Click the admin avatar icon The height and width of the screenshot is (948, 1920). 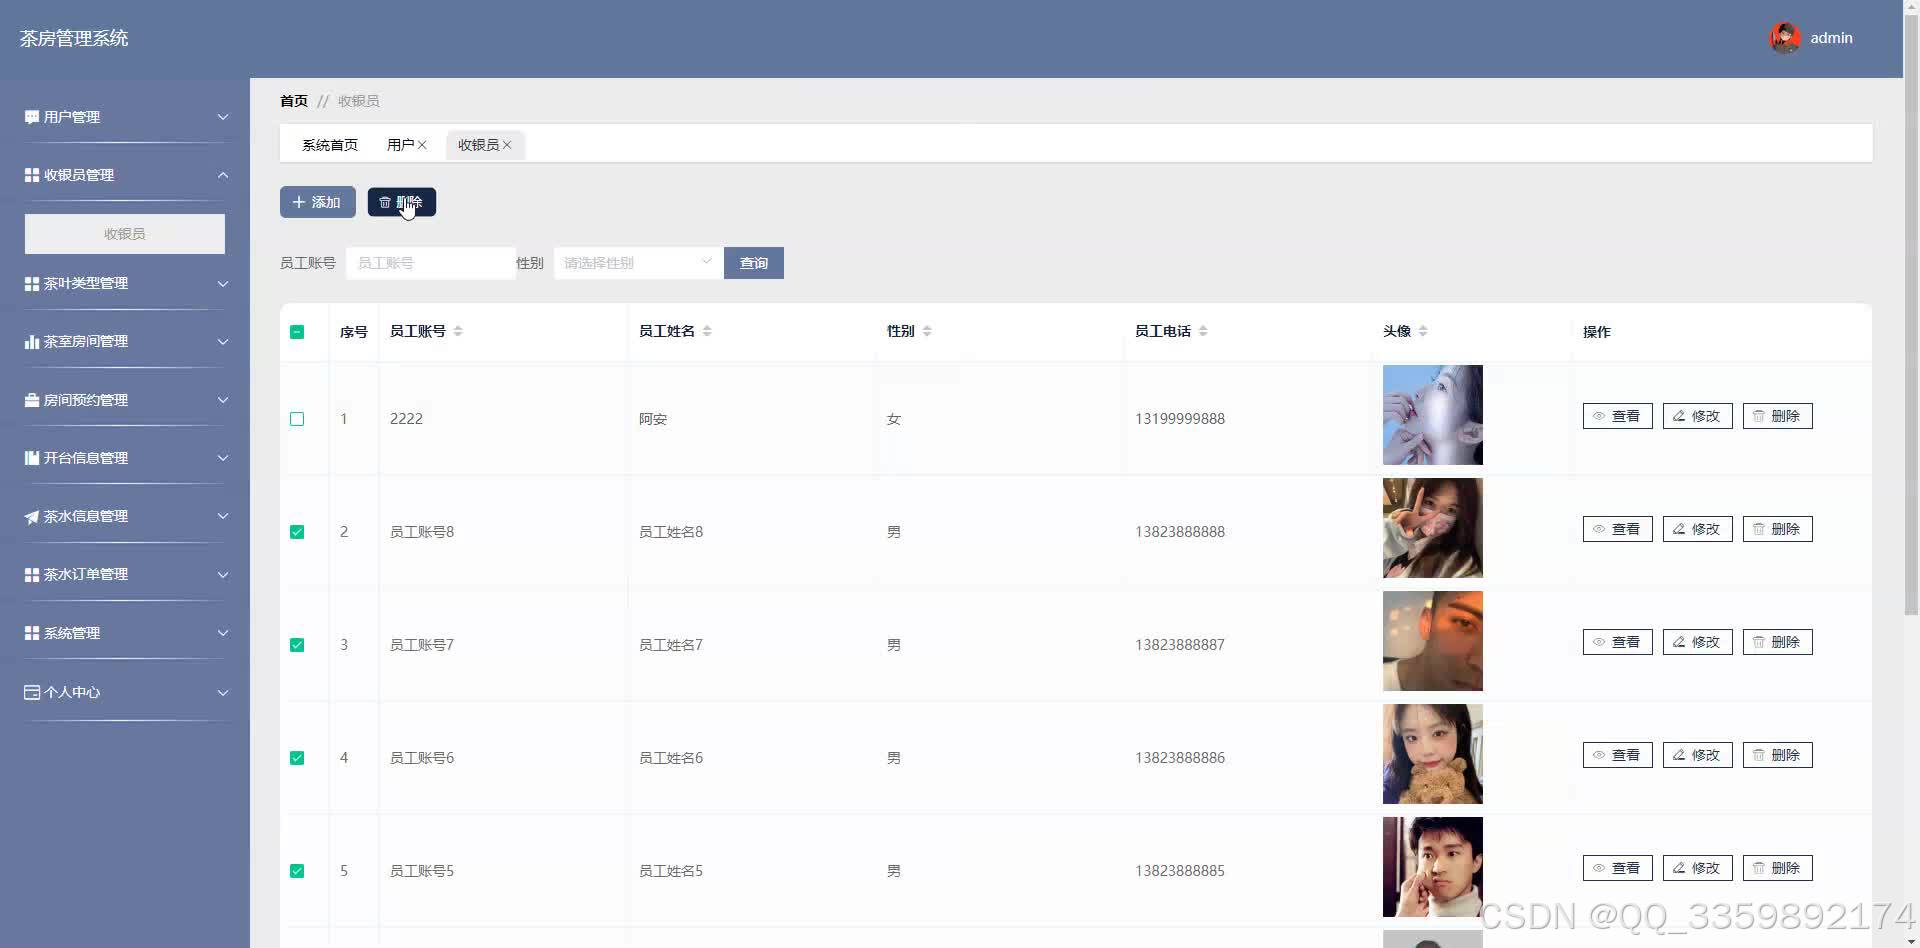(1785, 38)
